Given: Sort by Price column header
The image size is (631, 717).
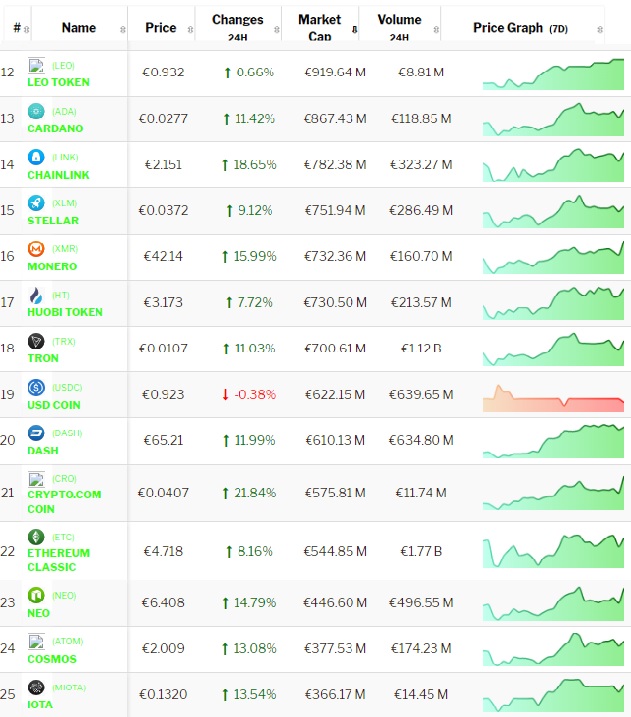Looking at the screenshot, I should coord(160,28).
